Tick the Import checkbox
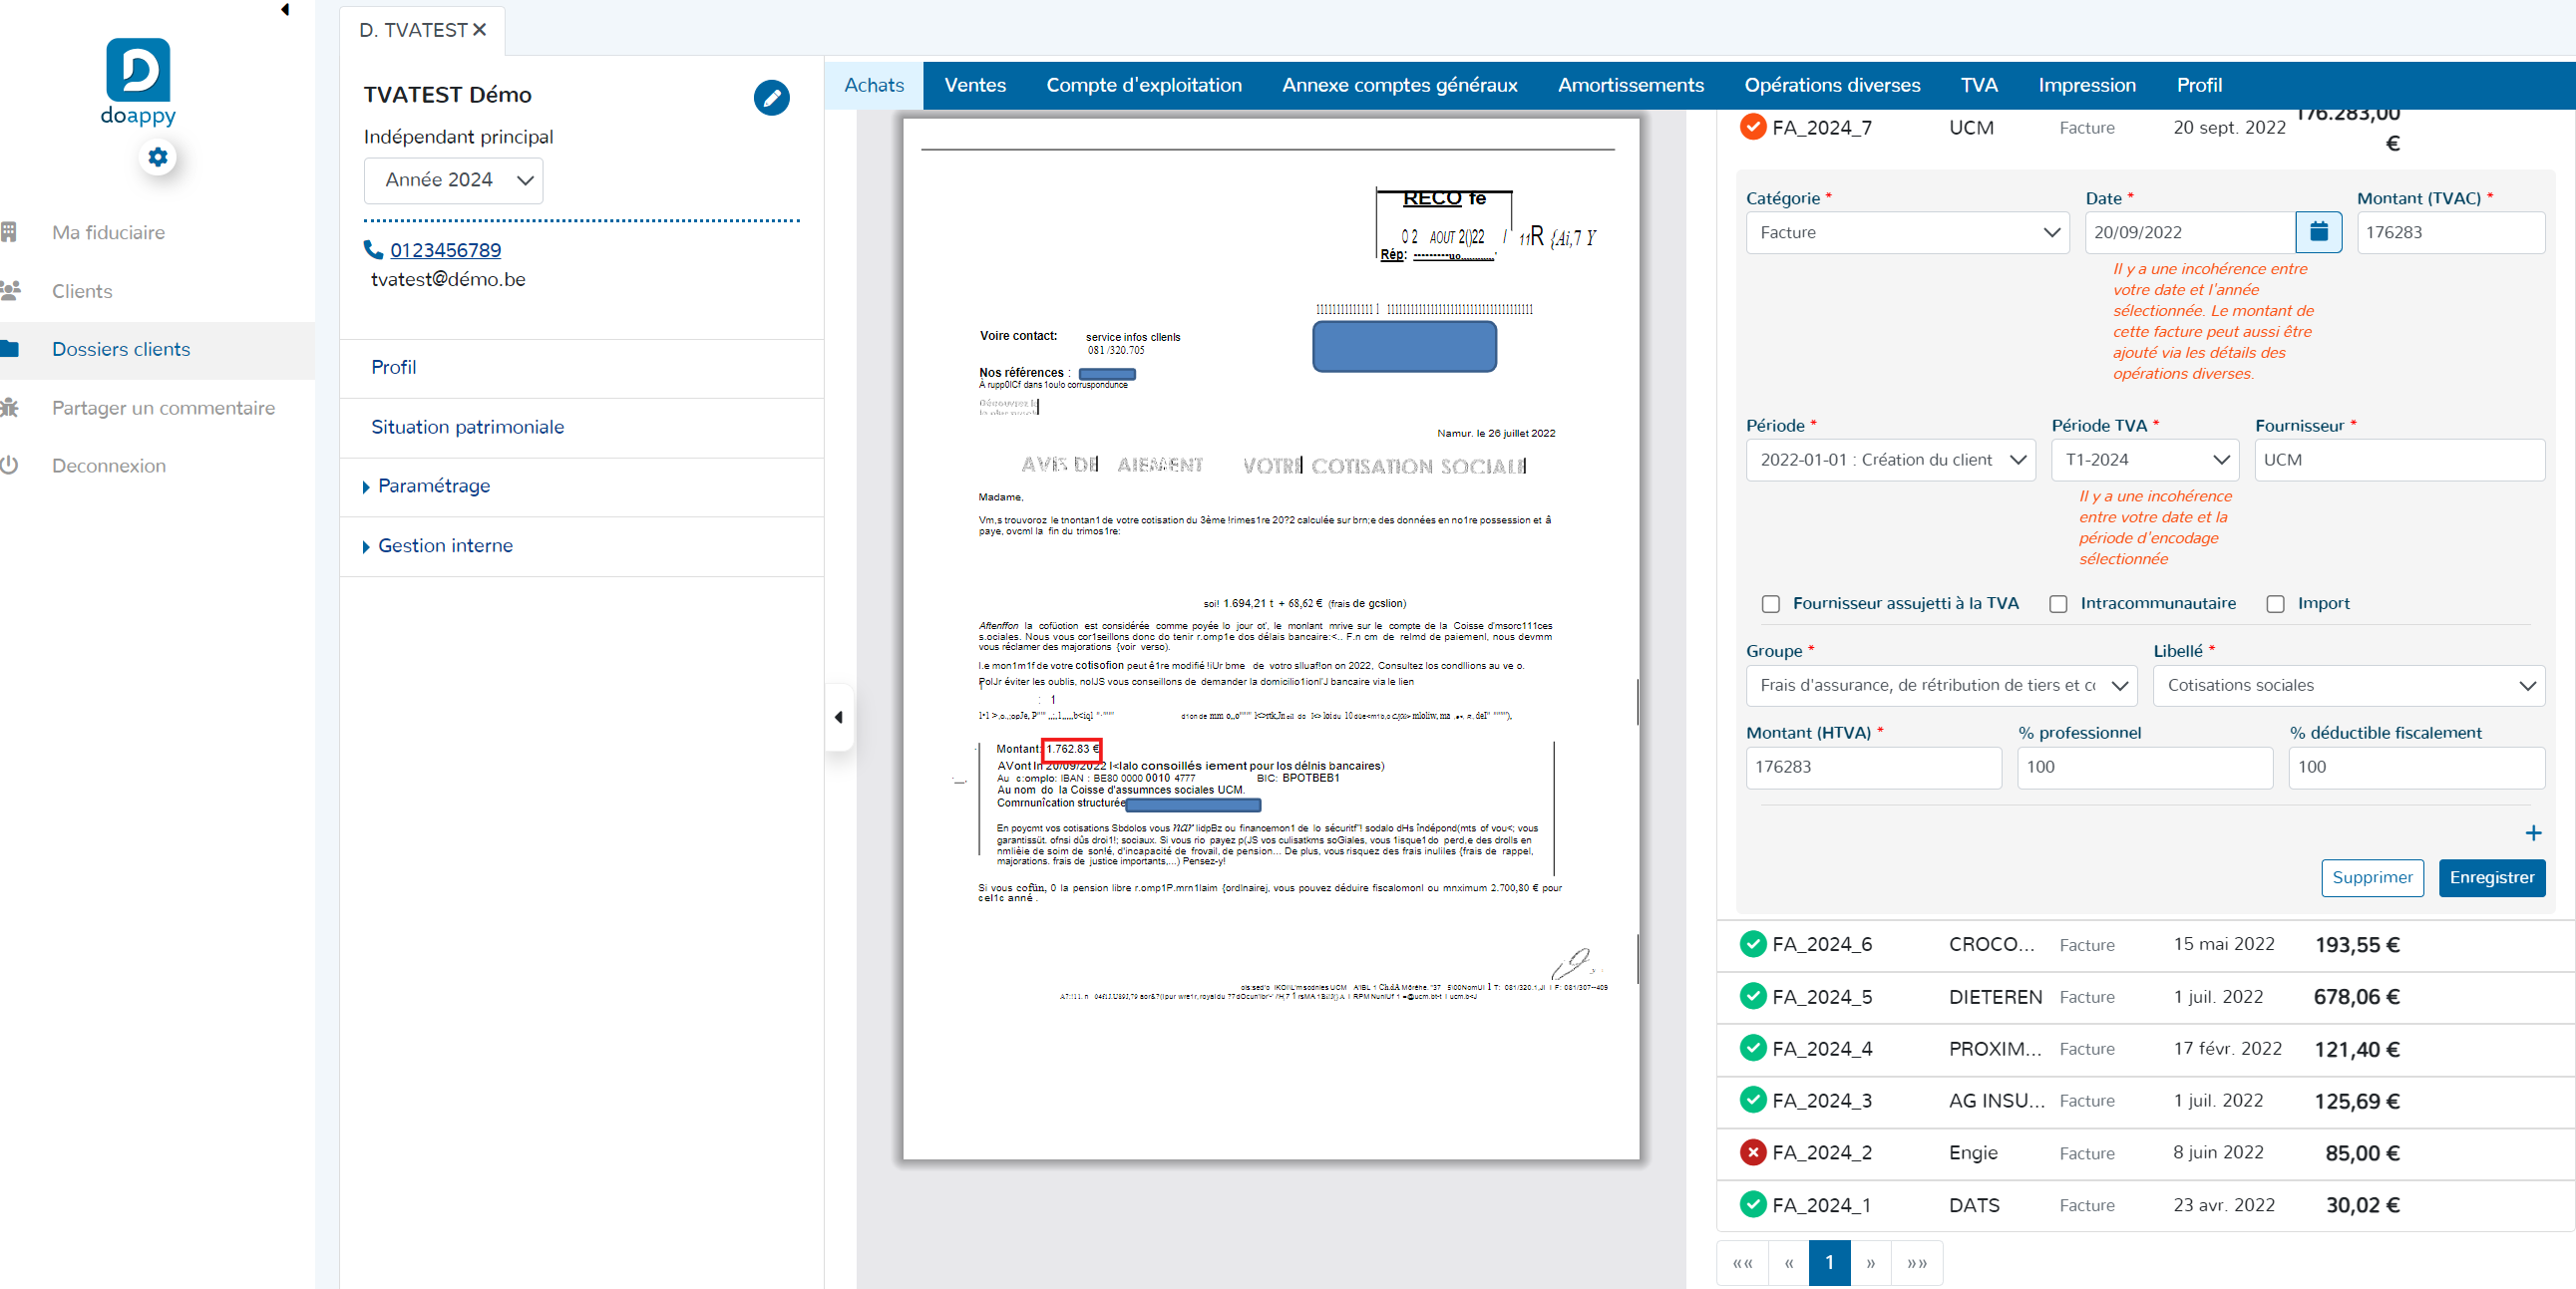This screenshot has width=2576, height=1289. [x=2275, y=604]
